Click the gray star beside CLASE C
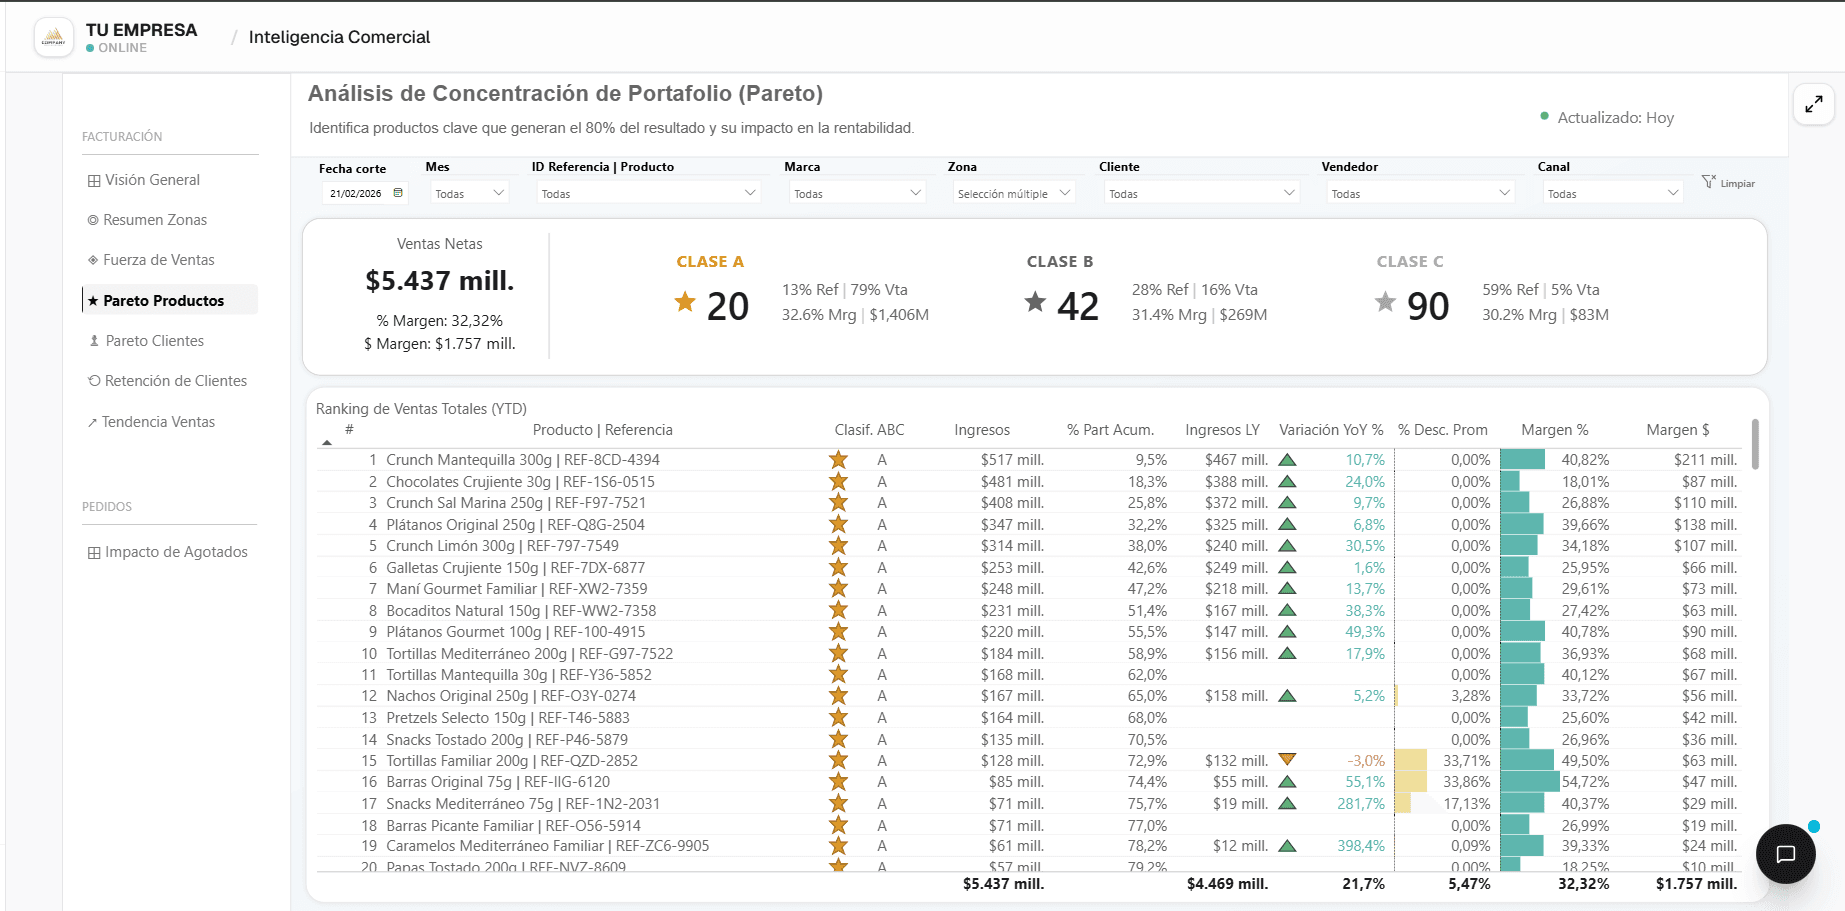This screenshot has height=911, width=1845. click(1385, 301)
